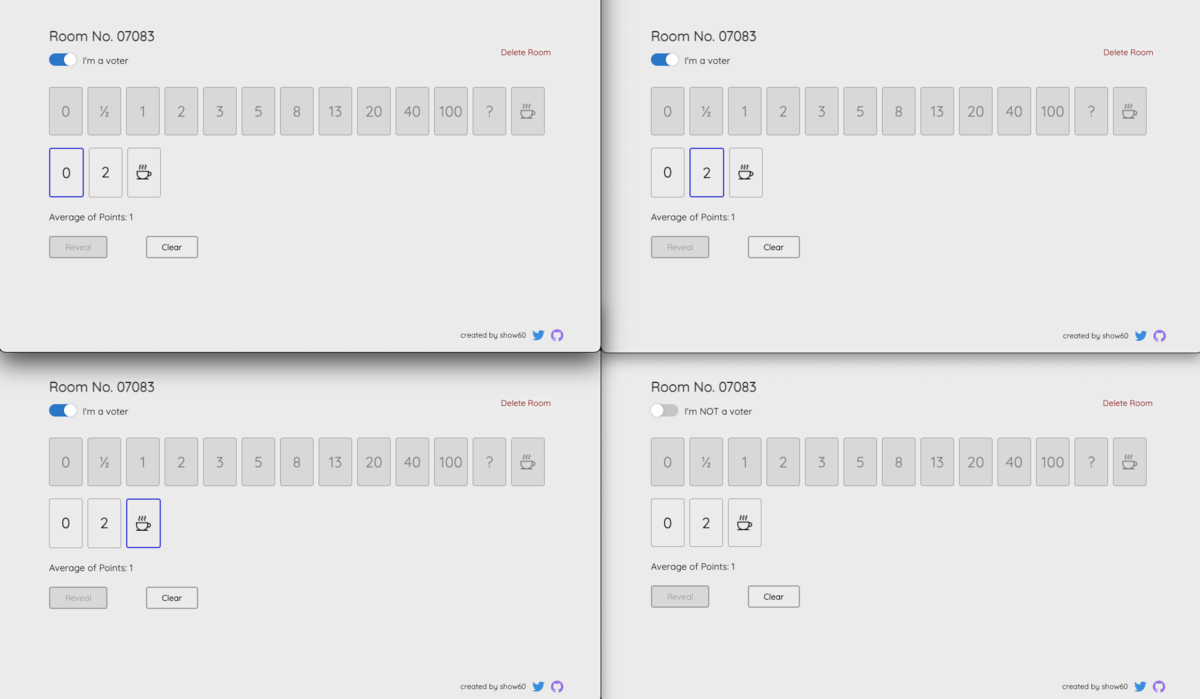
Task: Select the highlighted coffee cup result in the bottom-left window
Action: tap(144, 523)
